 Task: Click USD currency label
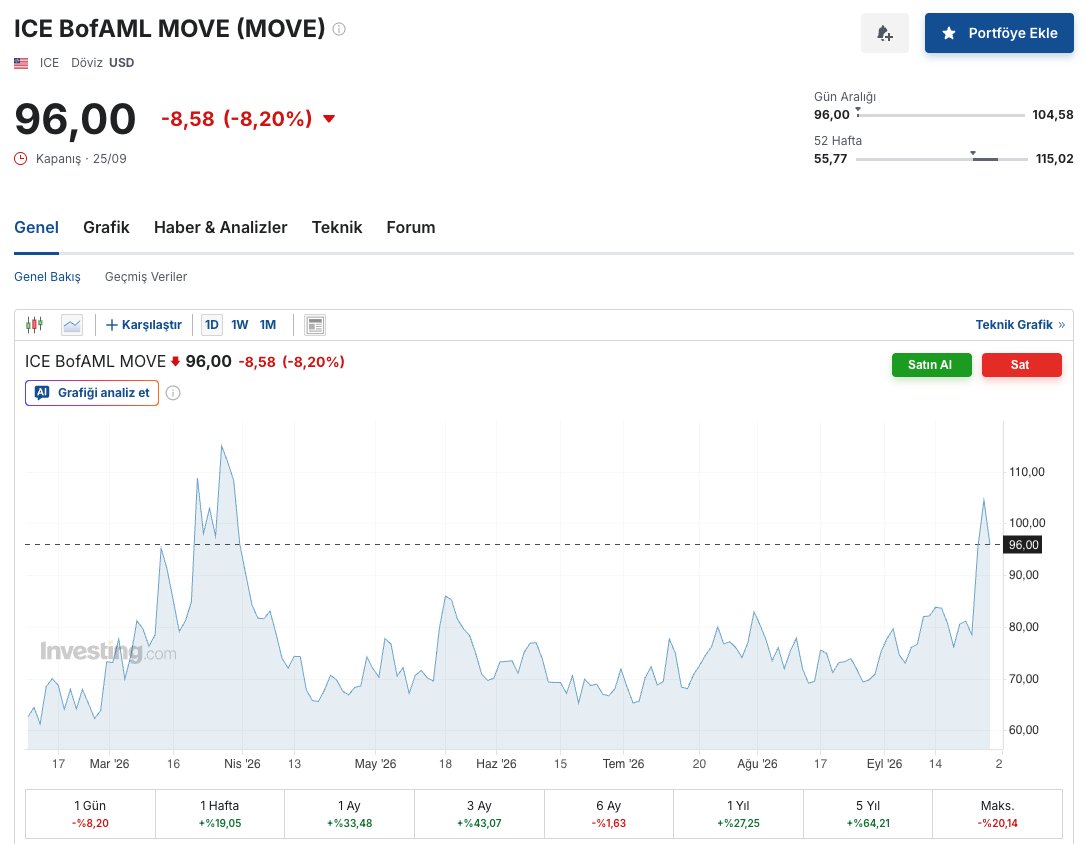(x=121, y=63)
